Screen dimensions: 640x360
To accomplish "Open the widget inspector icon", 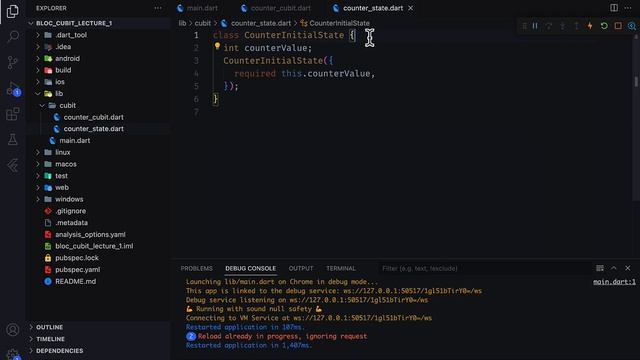I will click(x=632, y=26).
